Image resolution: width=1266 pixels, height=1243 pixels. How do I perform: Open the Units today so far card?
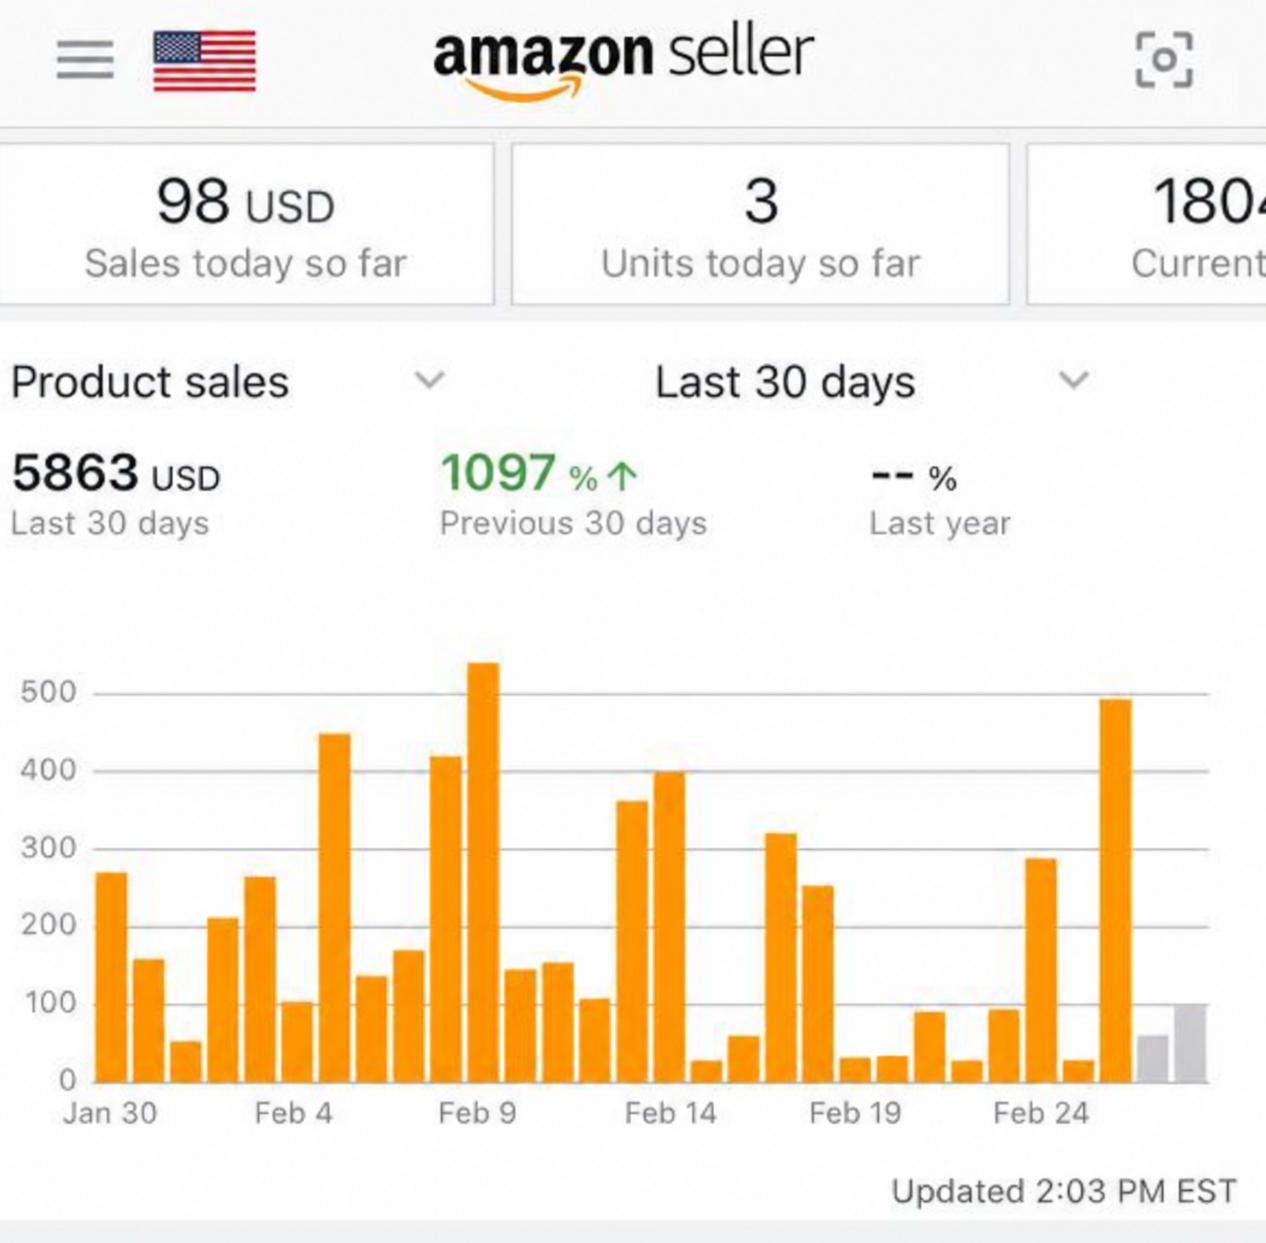[760, 224]
